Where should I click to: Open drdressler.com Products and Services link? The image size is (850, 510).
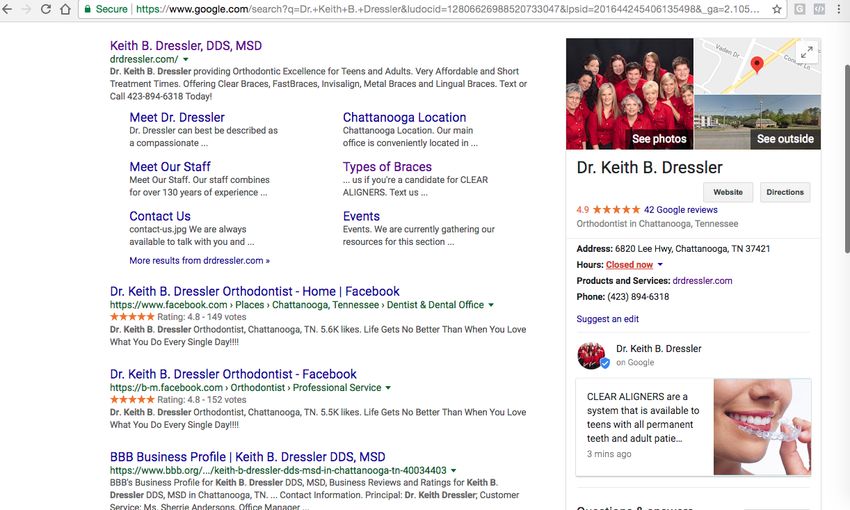(x=702, y=281)
